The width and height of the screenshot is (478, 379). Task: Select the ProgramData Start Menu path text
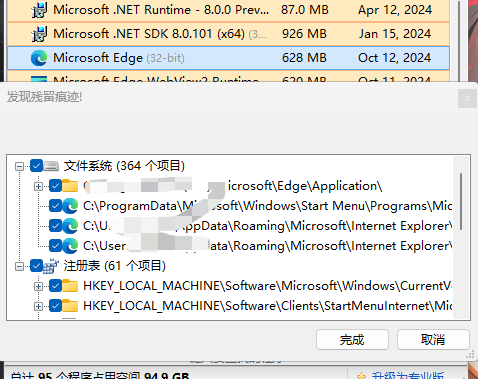(x=267, y=206)
